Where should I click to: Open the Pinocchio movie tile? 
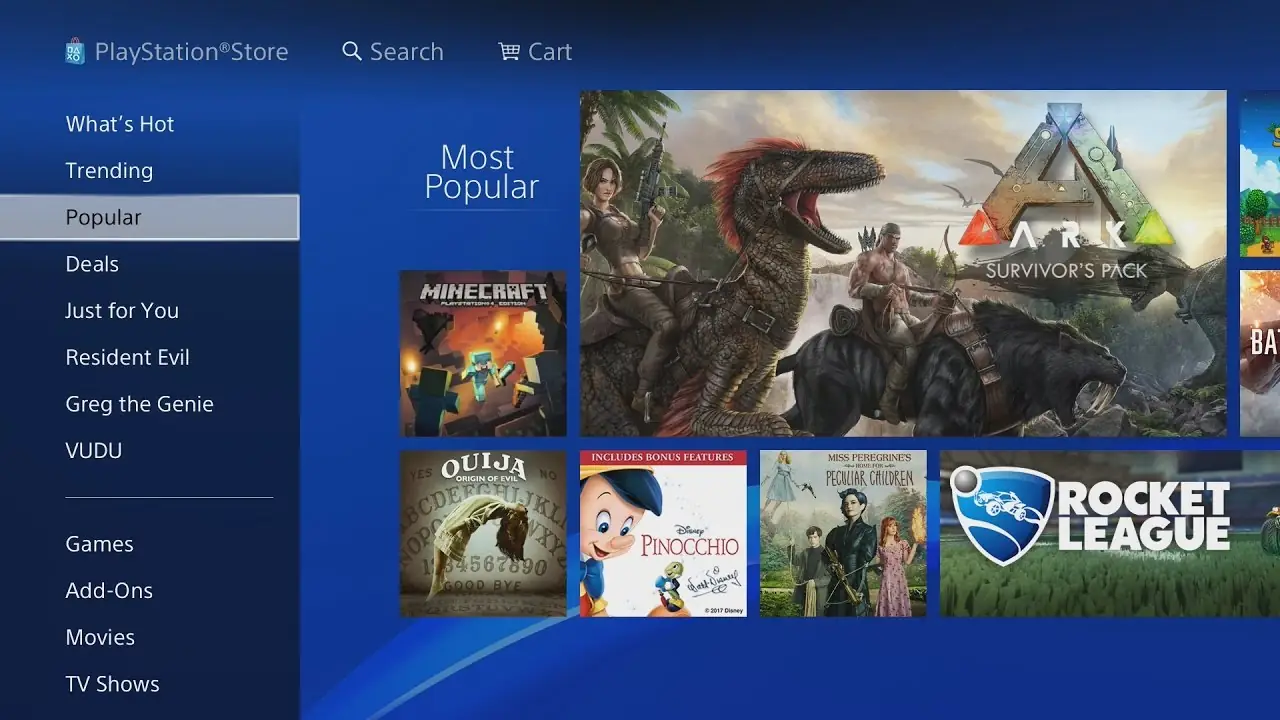[x=663, y=533]
